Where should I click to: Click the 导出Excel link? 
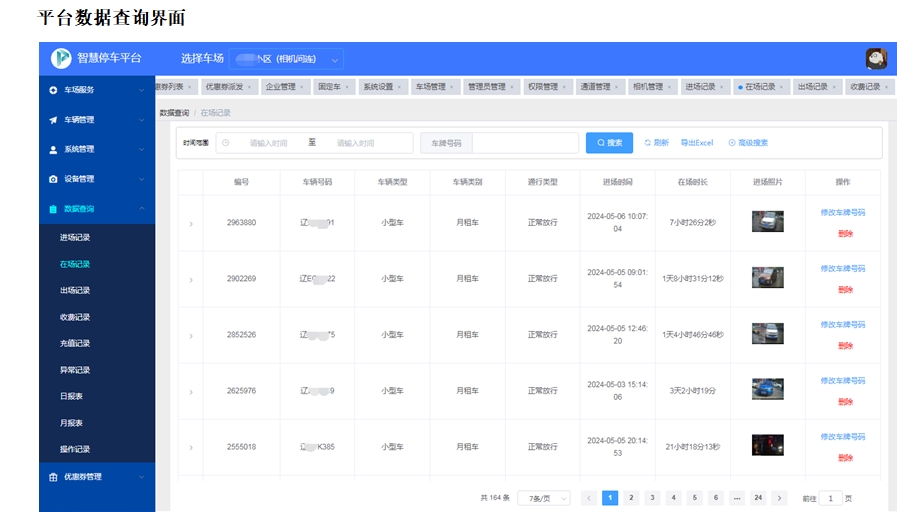pos(697,143)
